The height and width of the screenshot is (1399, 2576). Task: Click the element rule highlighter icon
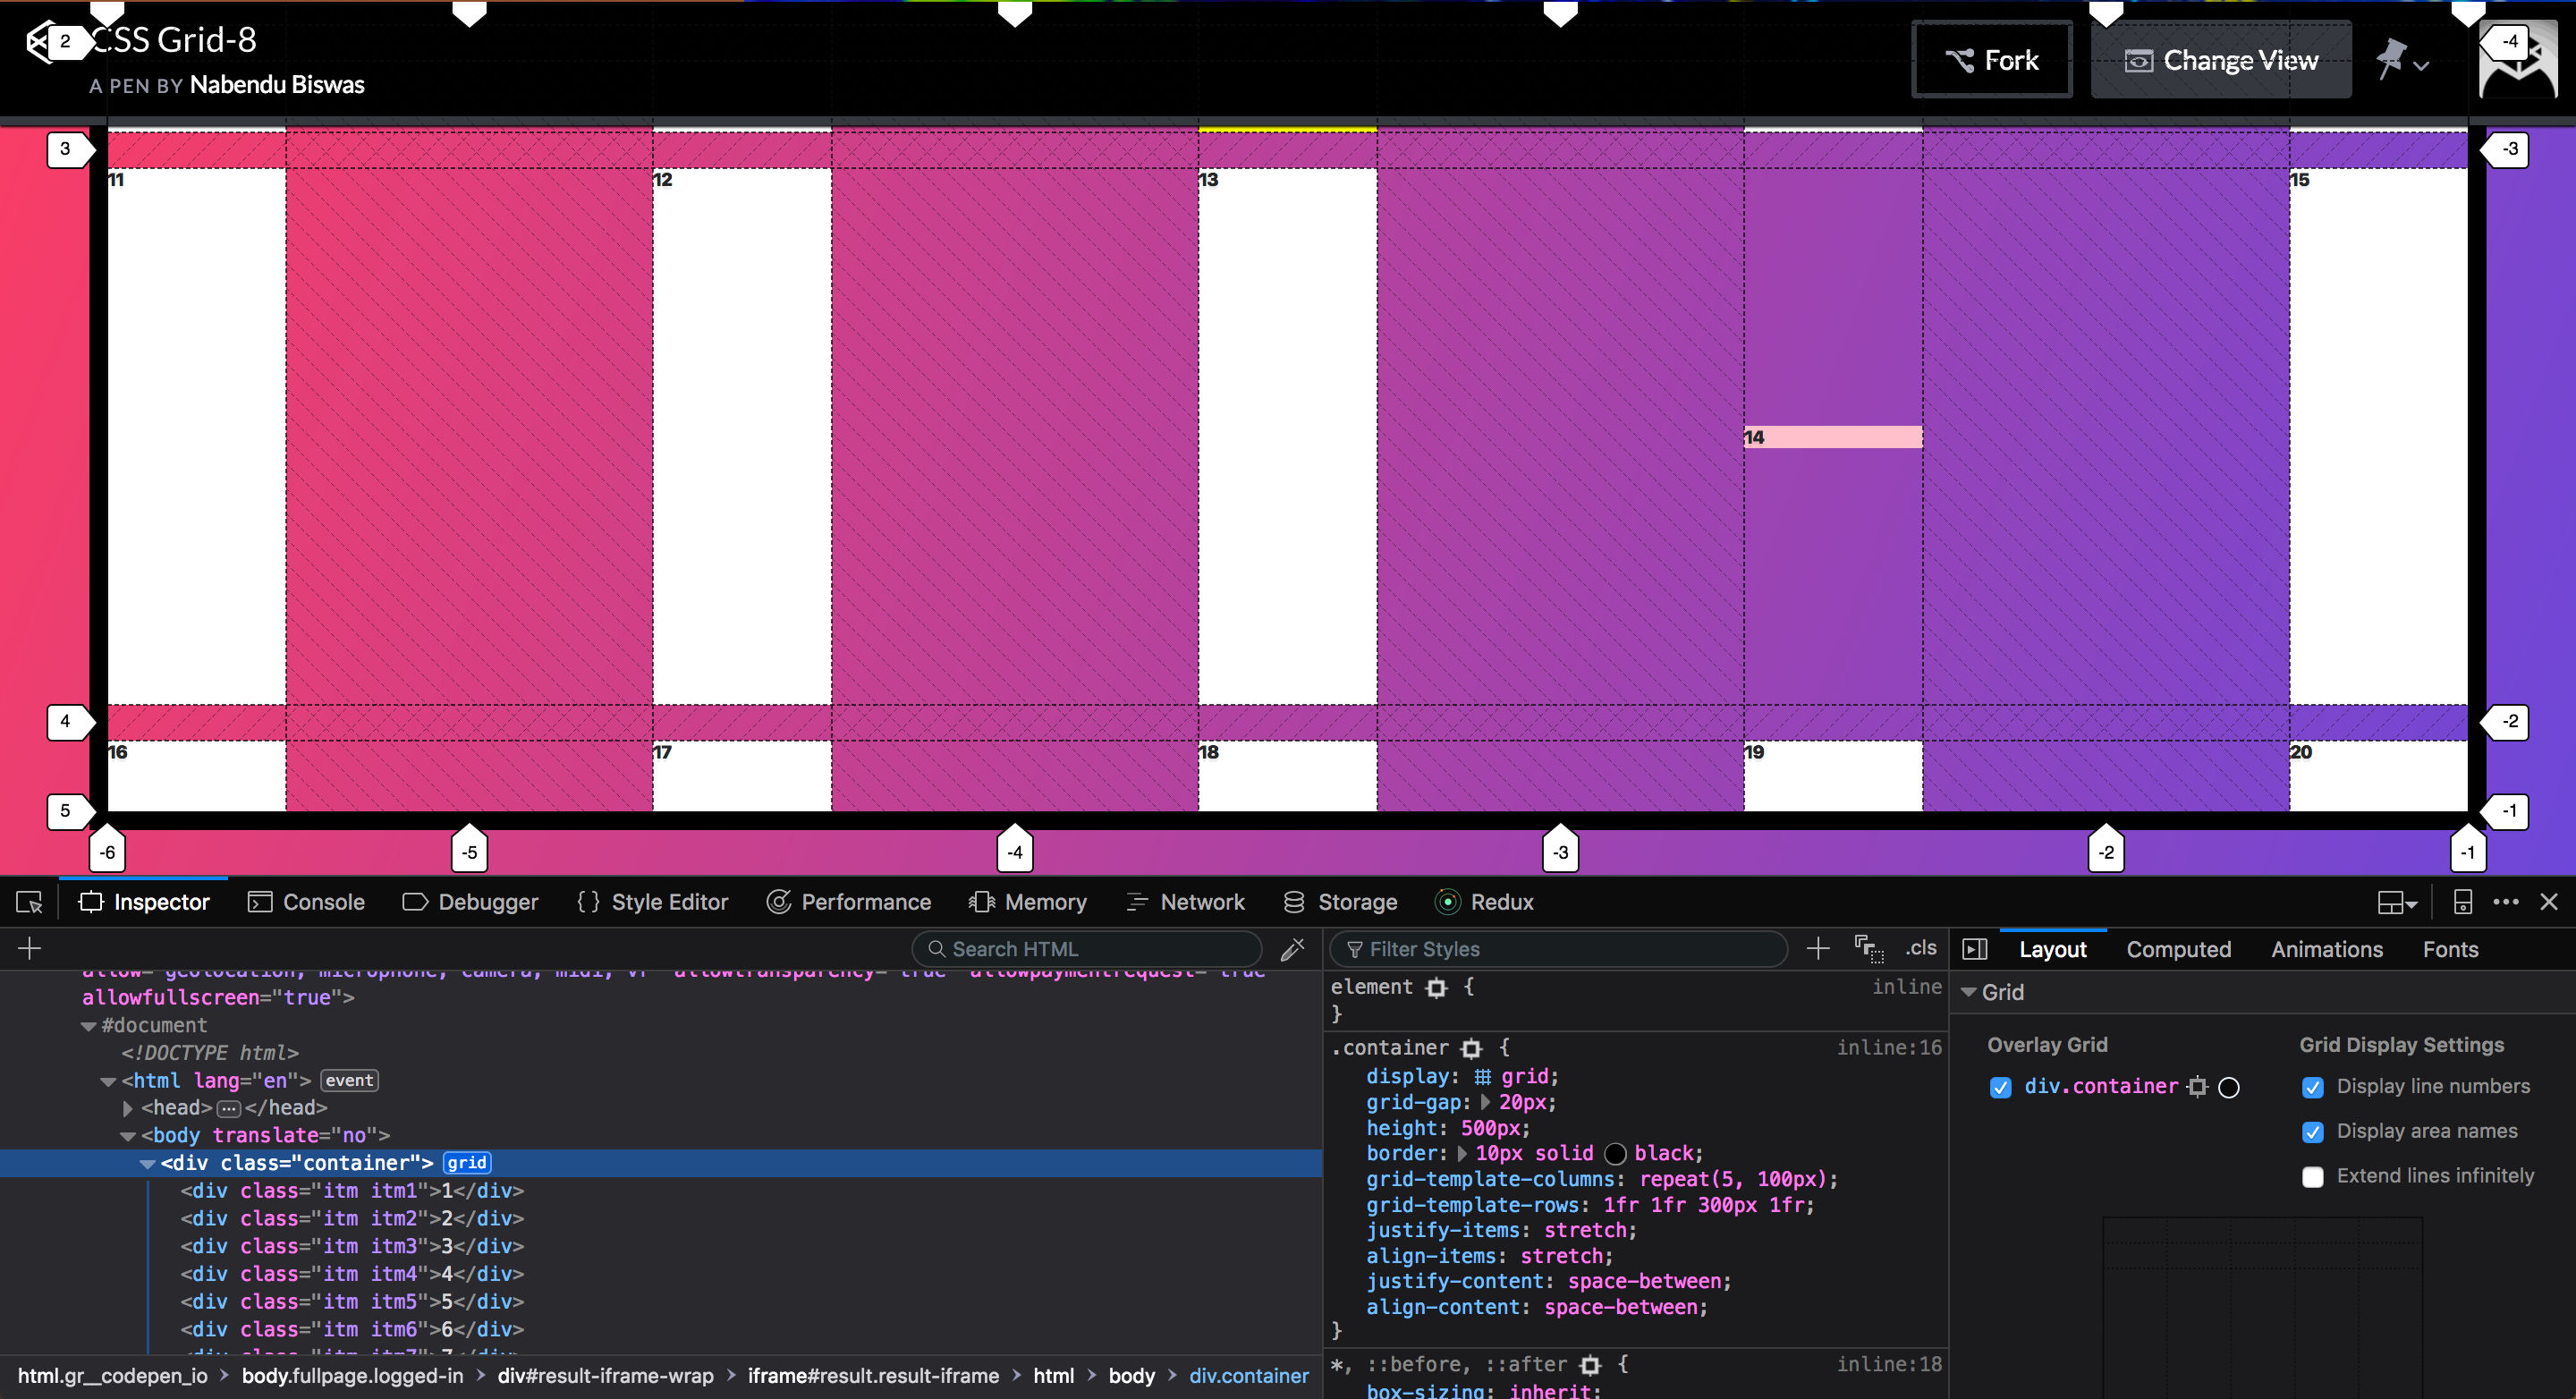point(1437,987)
